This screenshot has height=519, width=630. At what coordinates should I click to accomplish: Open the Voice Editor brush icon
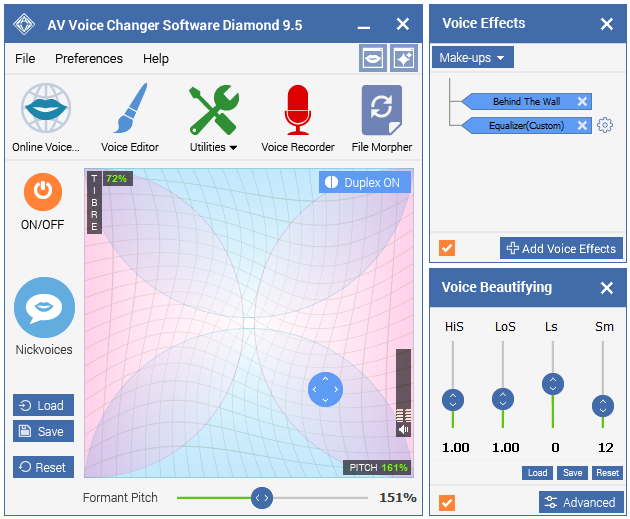click(x=130, y=110)
